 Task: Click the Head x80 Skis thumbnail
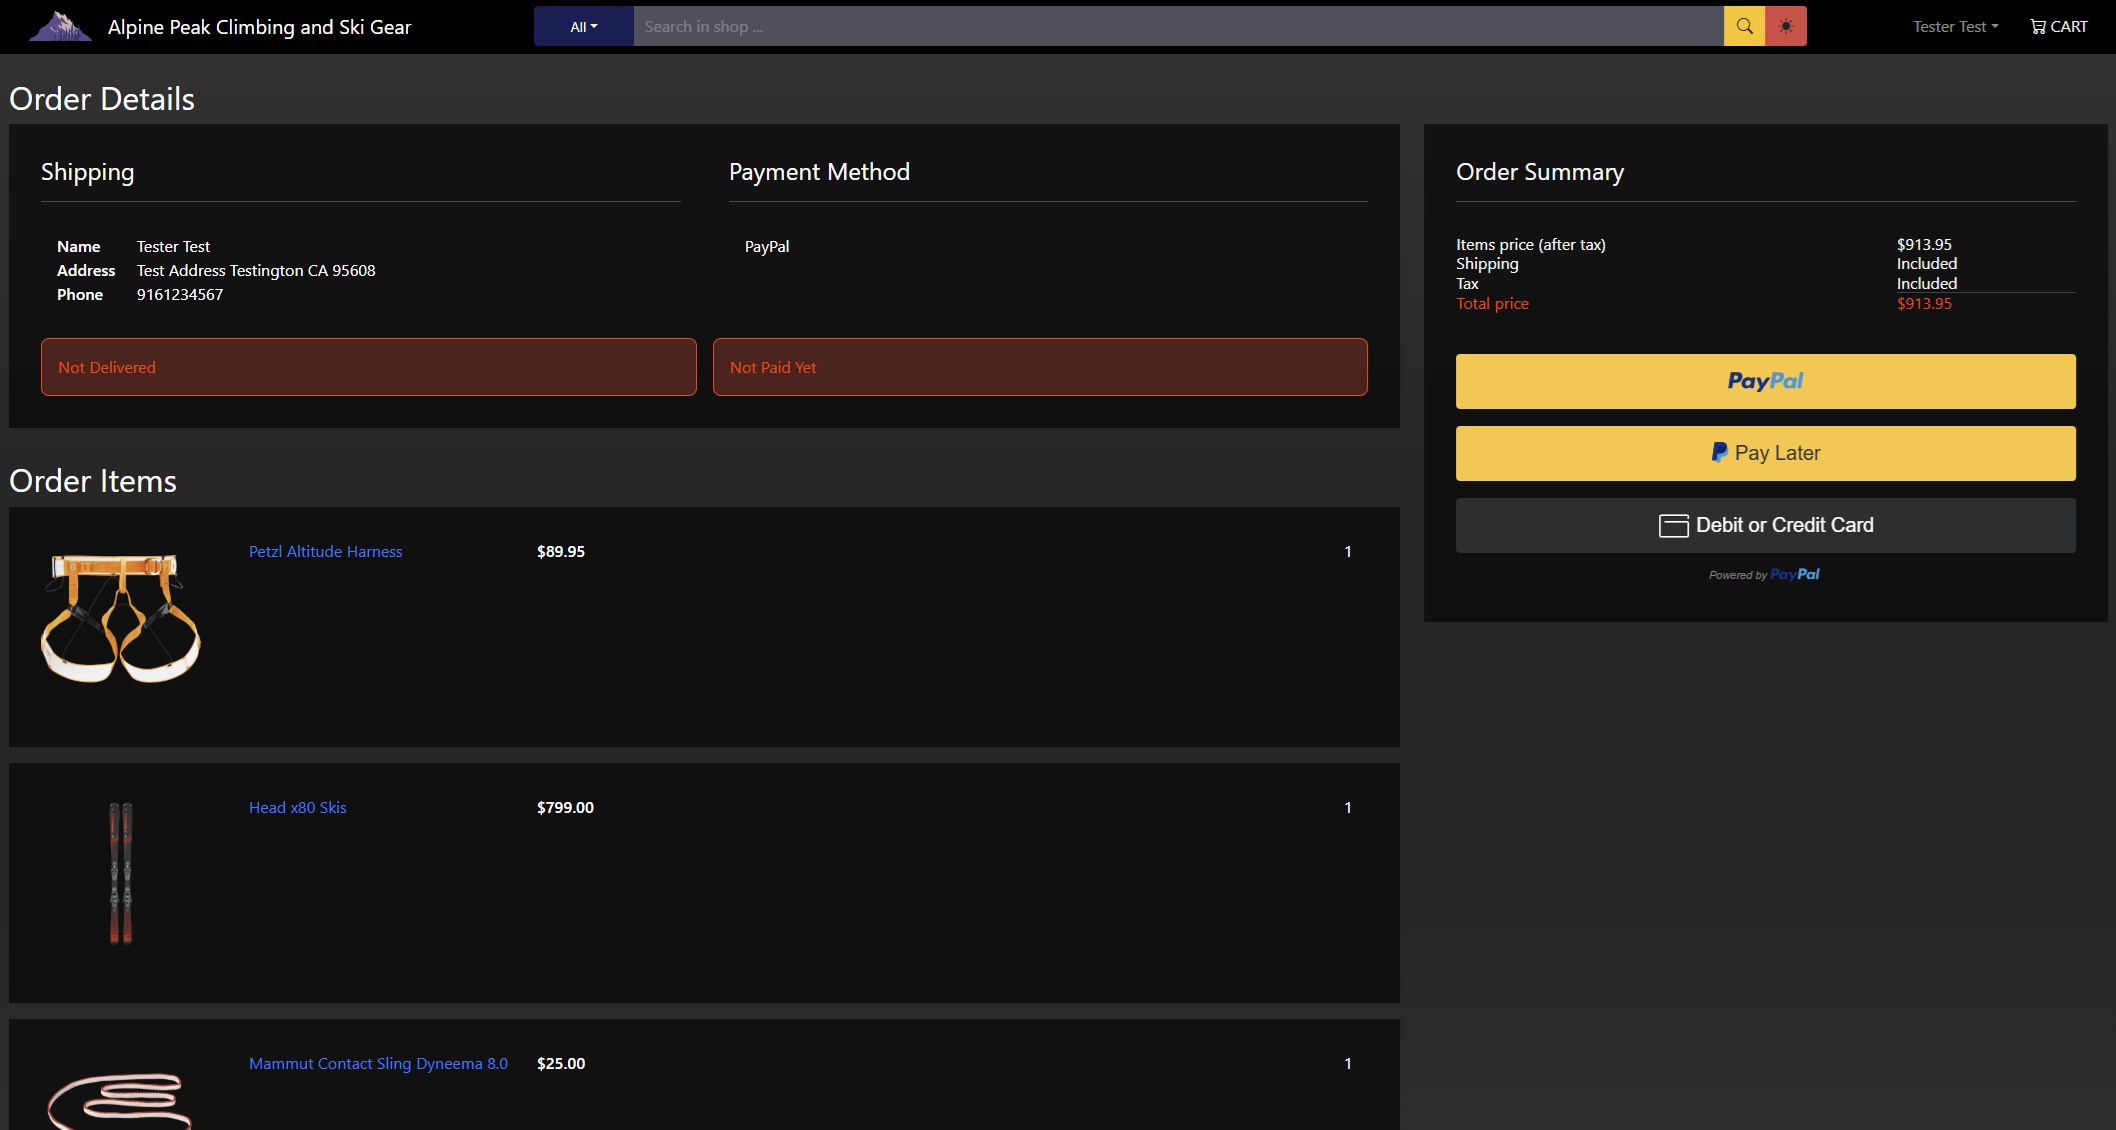[121, 873]
